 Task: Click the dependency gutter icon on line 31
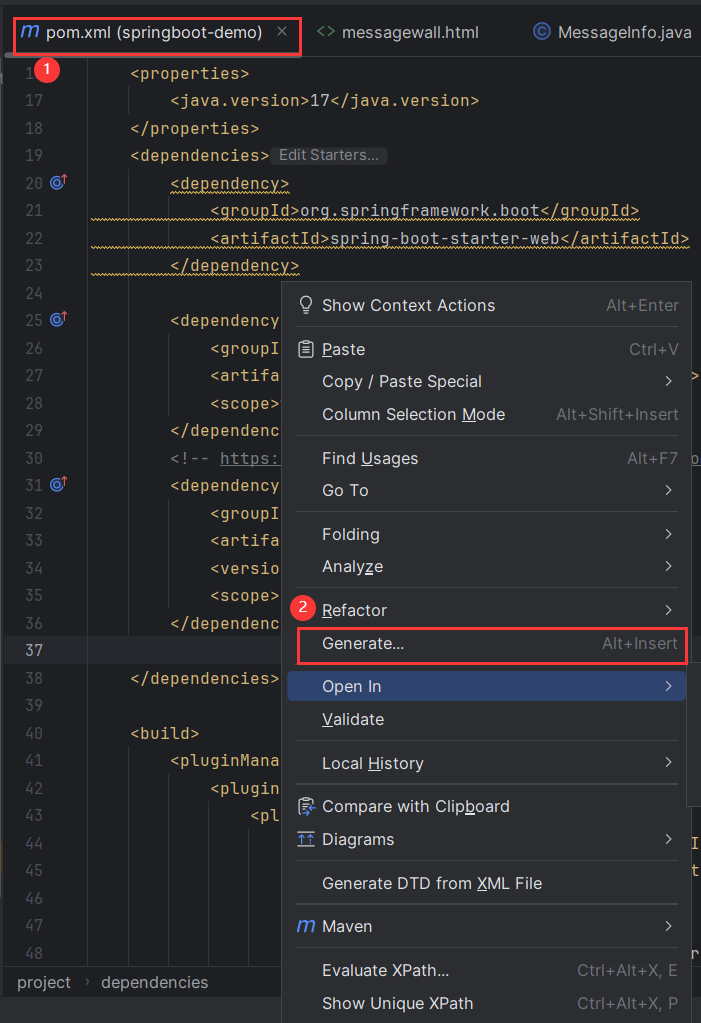pos(59,485)
